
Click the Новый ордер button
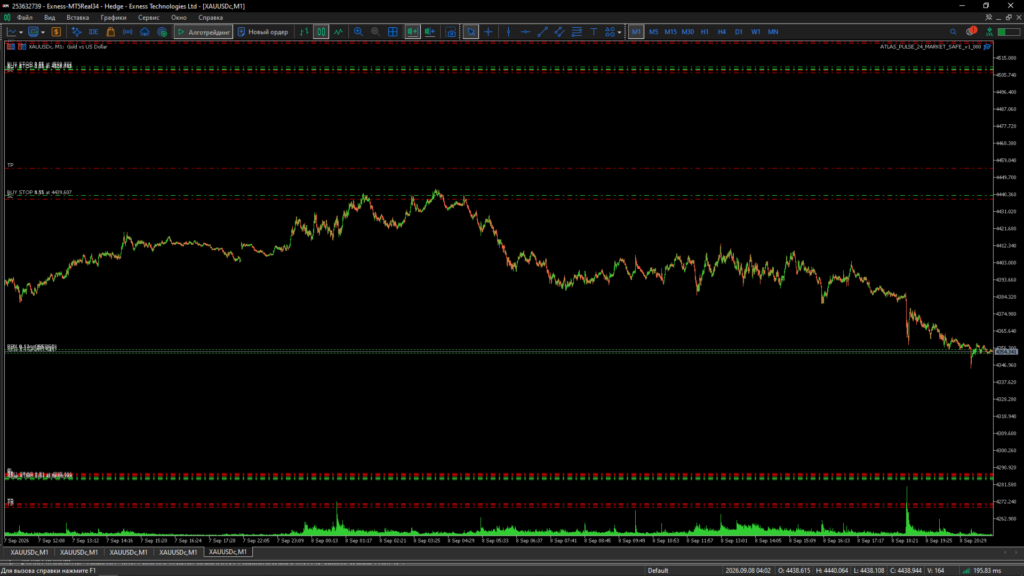(x=263, y=32)
